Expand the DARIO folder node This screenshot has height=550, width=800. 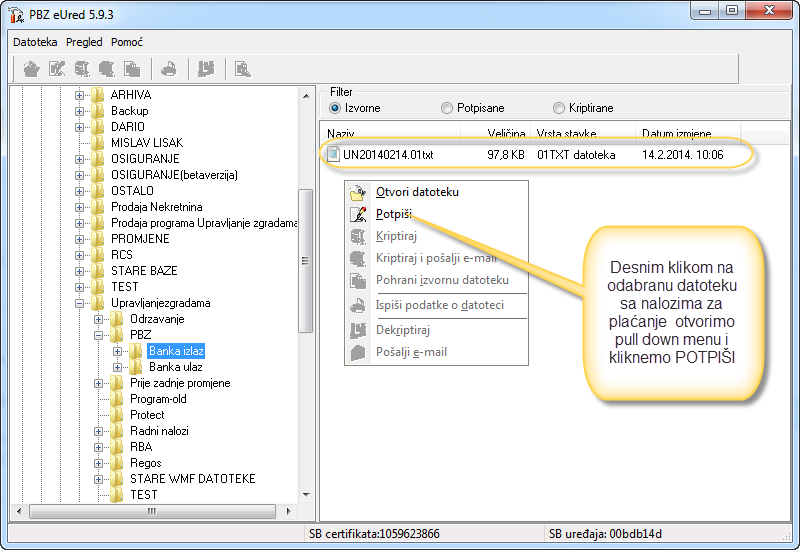[79, 127]
